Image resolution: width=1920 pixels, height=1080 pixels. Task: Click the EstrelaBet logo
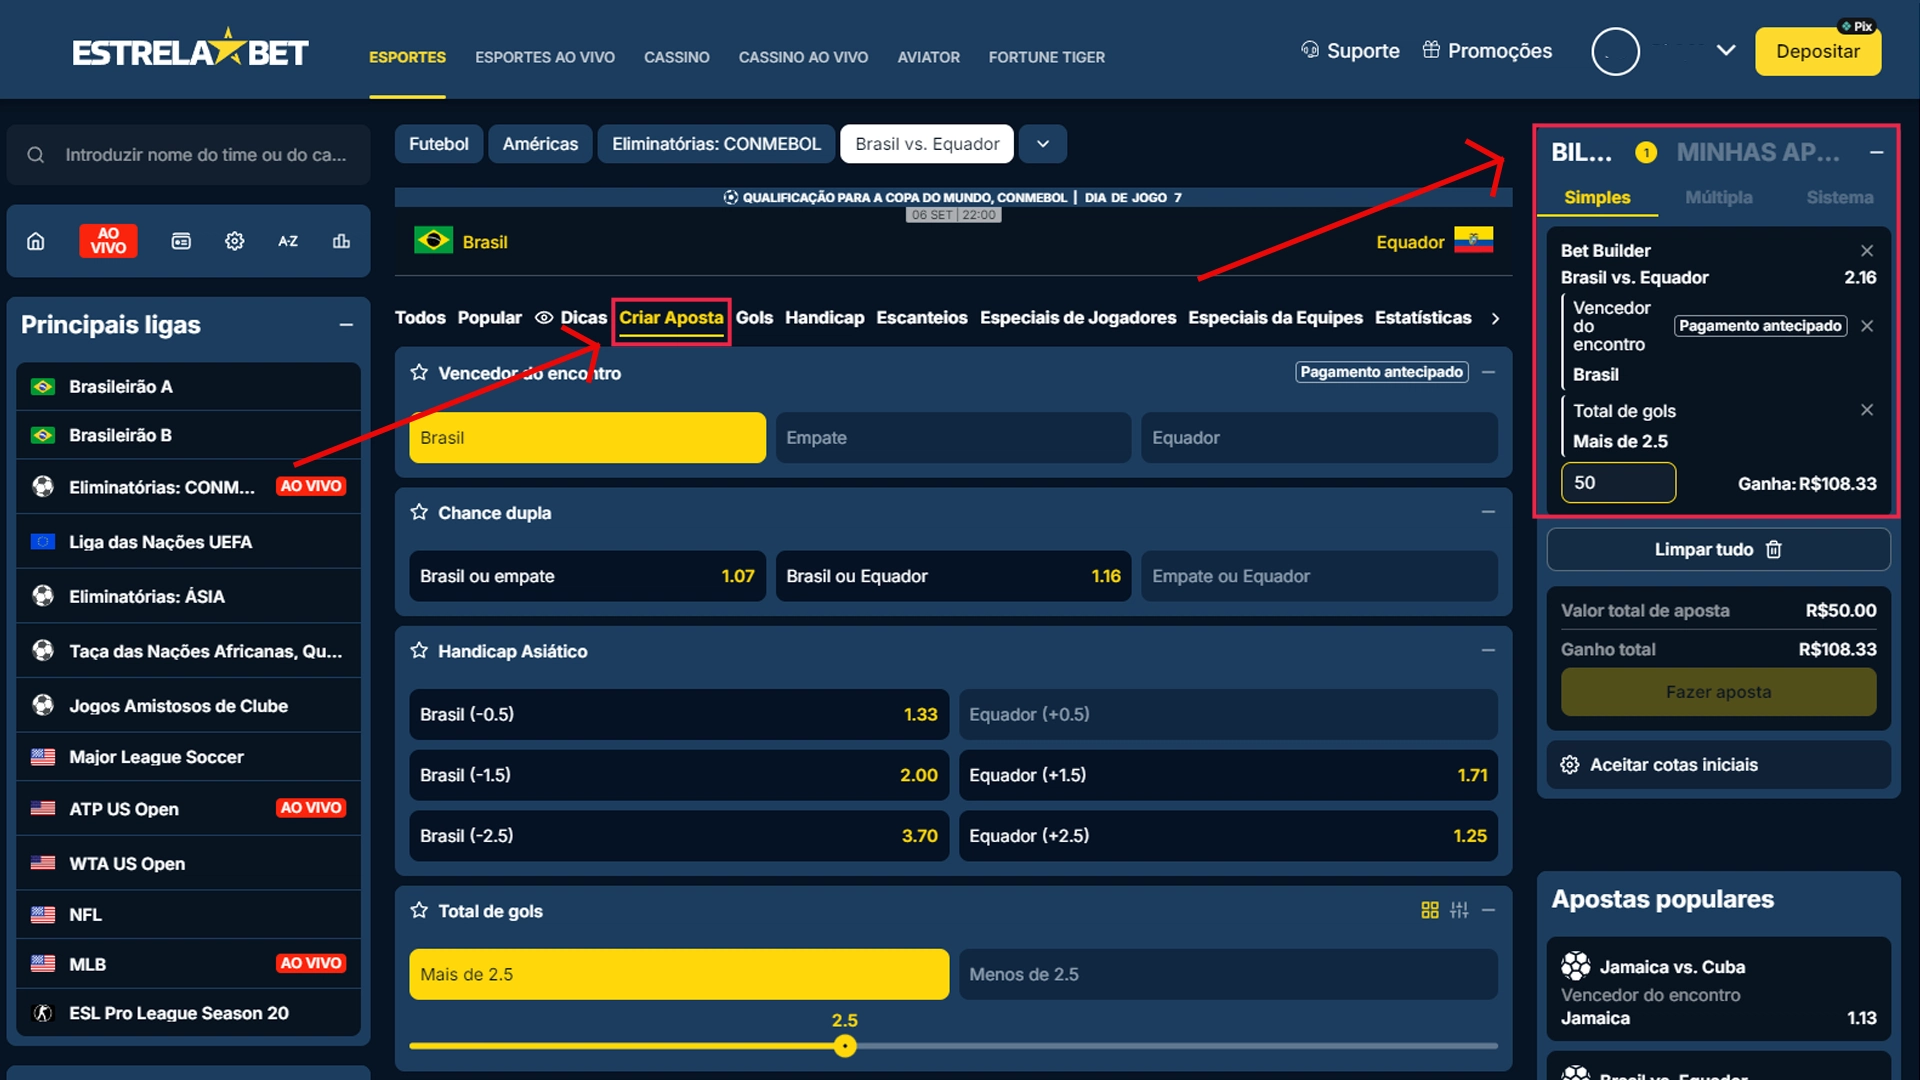[190, 50]
